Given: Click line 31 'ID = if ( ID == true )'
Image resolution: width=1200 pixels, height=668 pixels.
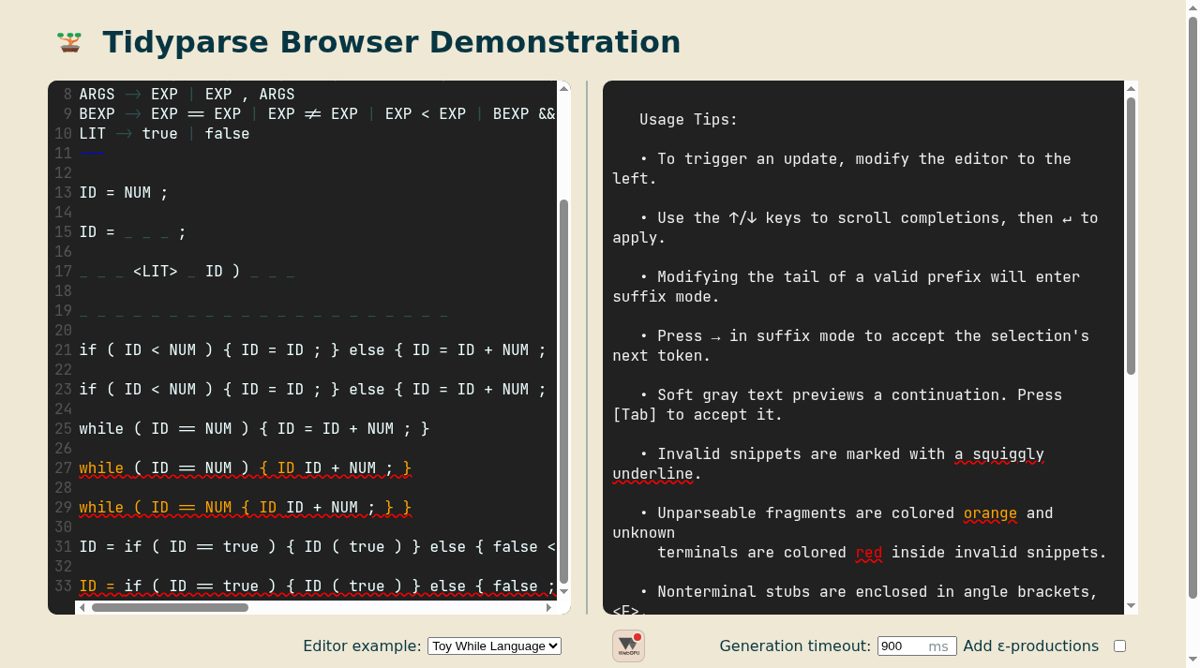Looking at the screenshot, I should coord(317,546).
